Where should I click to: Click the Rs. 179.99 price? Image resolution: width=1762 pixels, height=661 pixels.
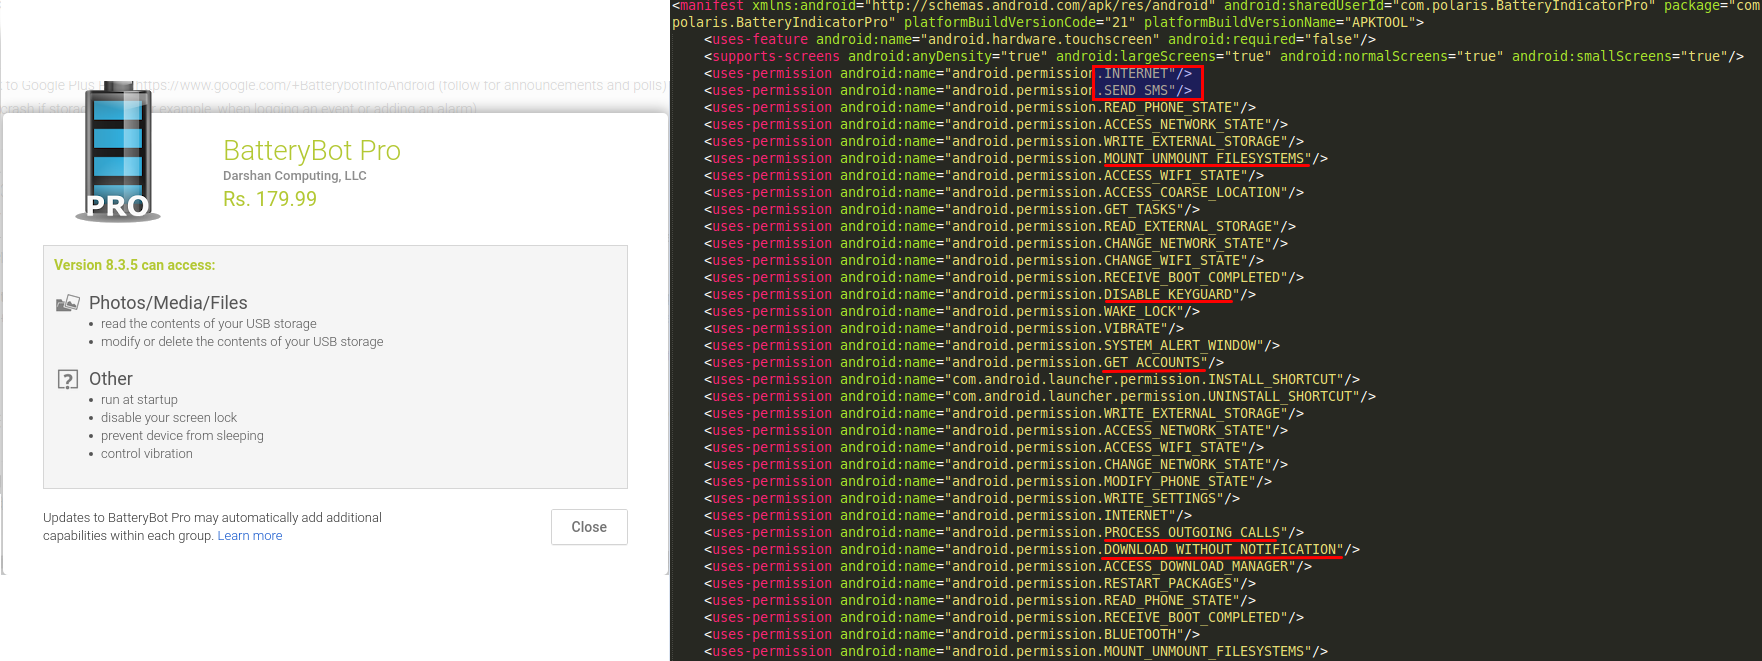[270, 199]
